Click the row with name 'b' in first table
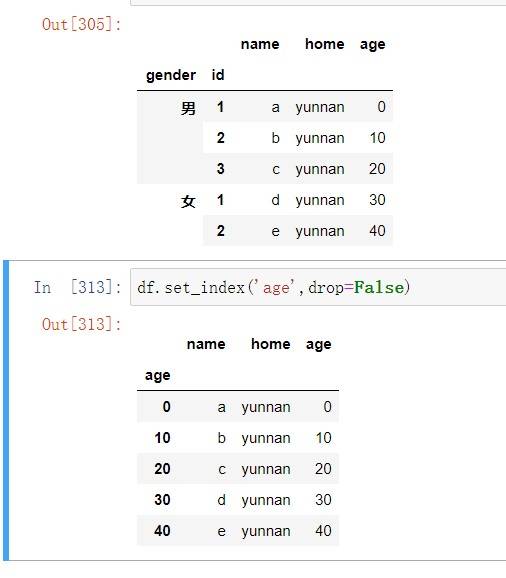 (298, 138)
